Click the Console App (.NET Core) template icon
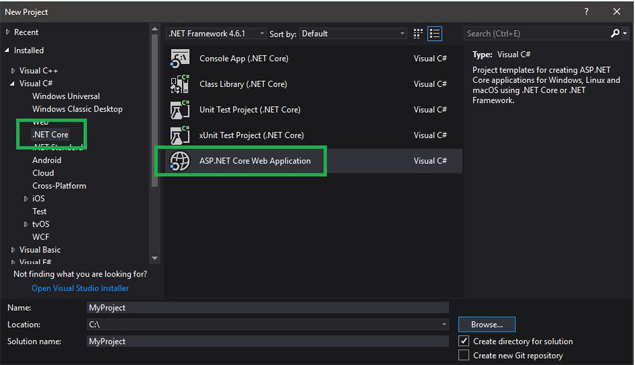Viewport: 635px width, 365px height. pyautogui.click(x=180, y=59)
